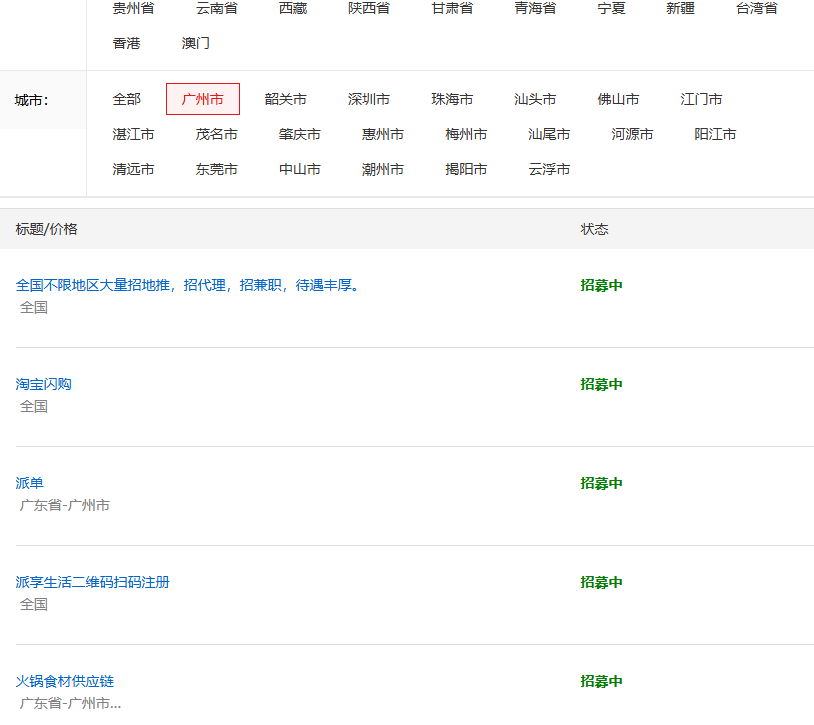Filter jobs by 珠海市
The width and height of the screenshot is (814, 725).
pos(451,99)
